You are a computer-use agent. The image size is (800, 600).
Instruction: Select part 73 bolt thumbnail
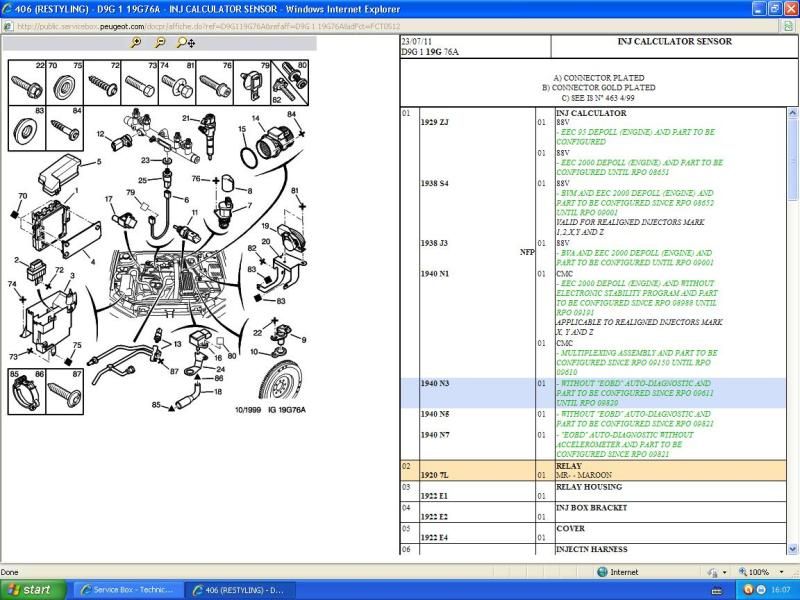point(139,83)
